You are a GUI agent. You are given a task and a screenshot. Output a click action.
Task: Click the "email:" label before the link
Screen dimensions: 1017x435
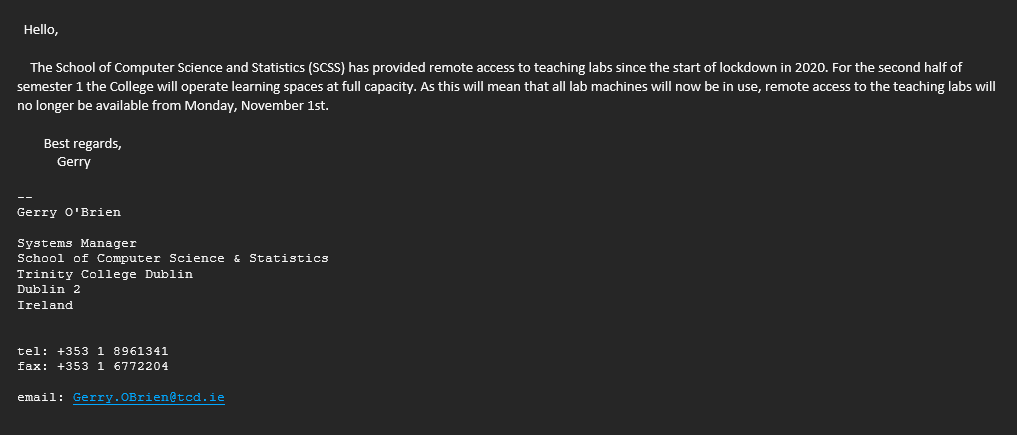(x=41, y=397)
